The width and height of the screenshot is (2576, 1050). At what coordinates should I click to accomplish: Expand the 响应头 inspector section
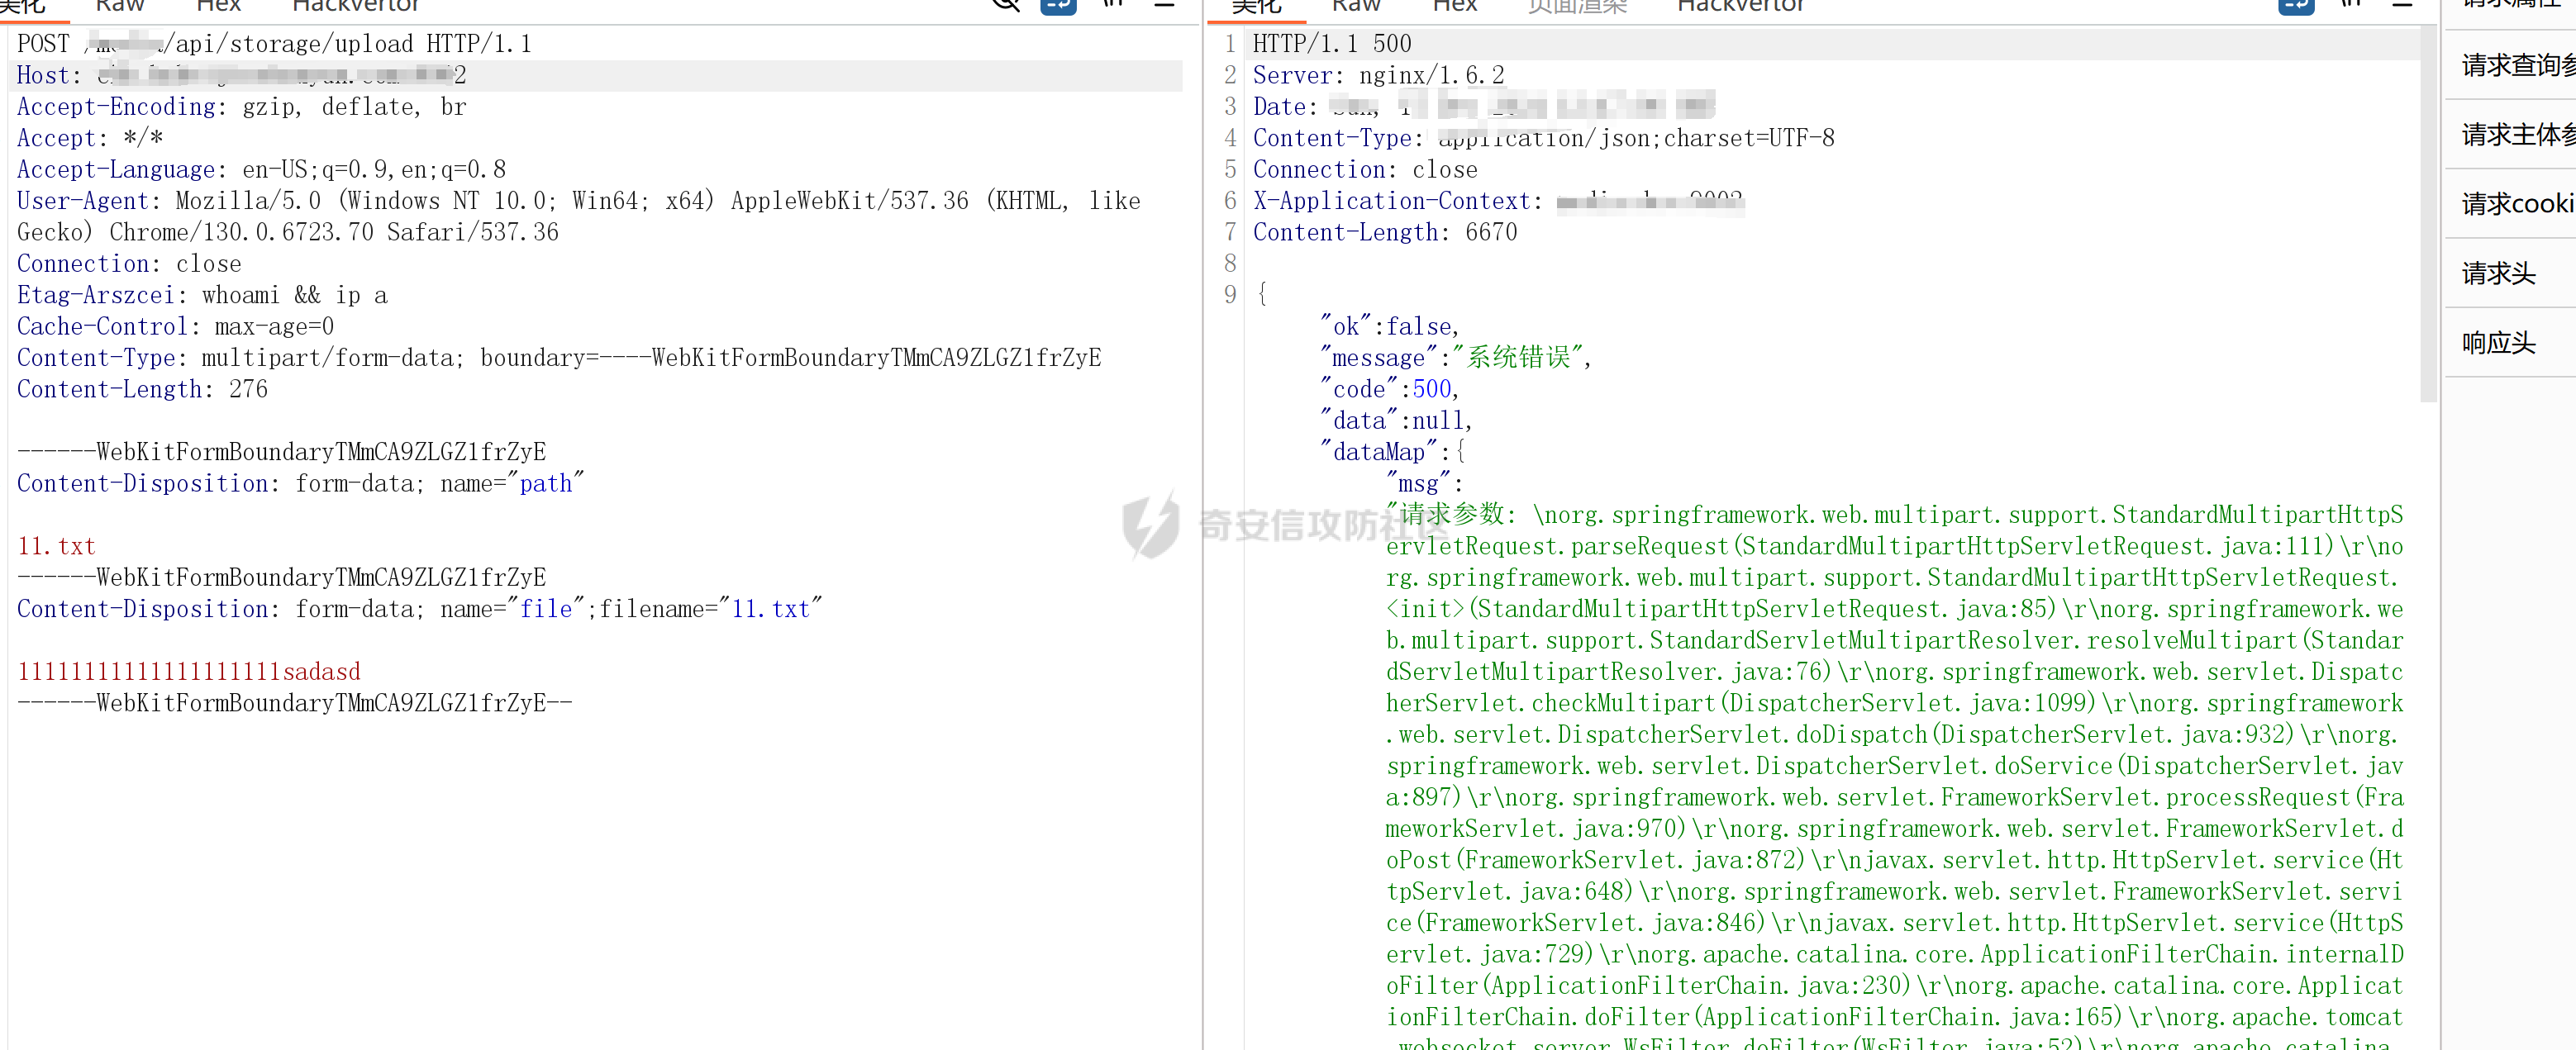coord(2498,343)
